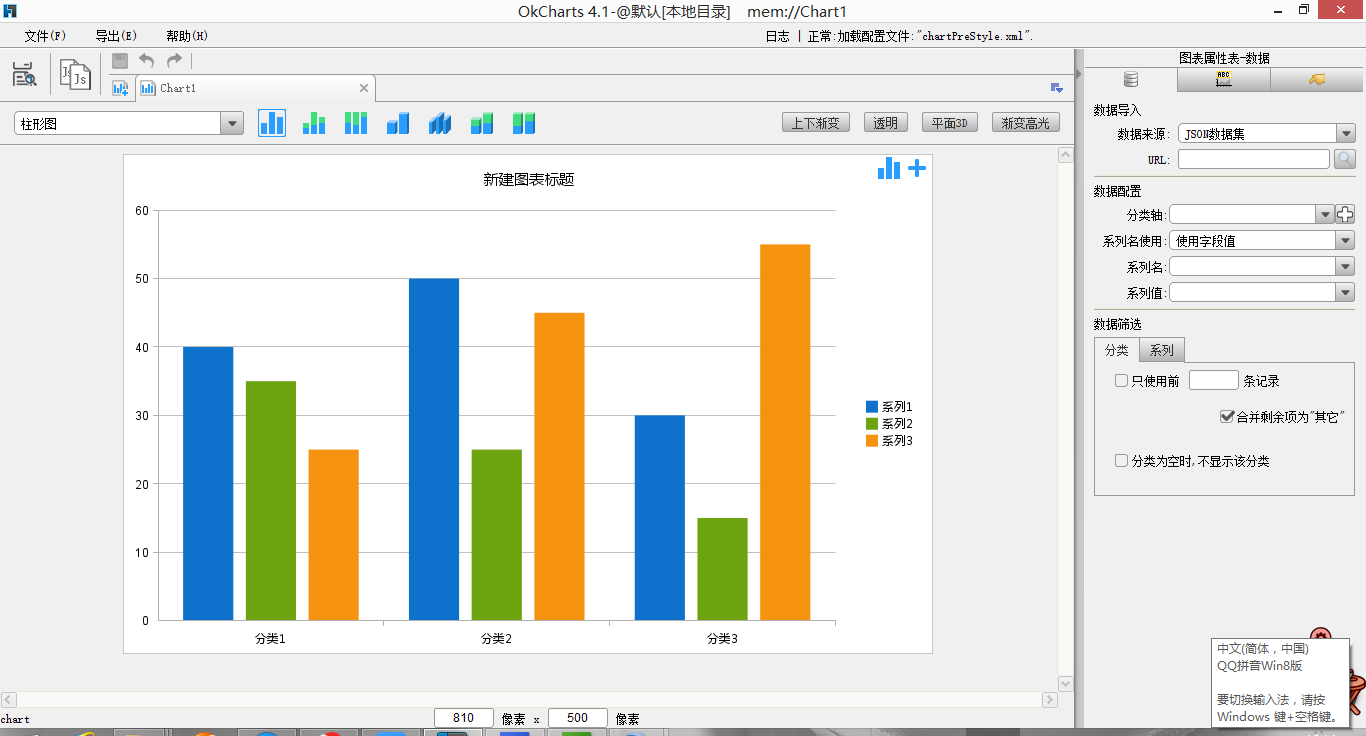Select the 系列 filter tab
The height and width of the screenshot is (736, 1366).
1161,350
